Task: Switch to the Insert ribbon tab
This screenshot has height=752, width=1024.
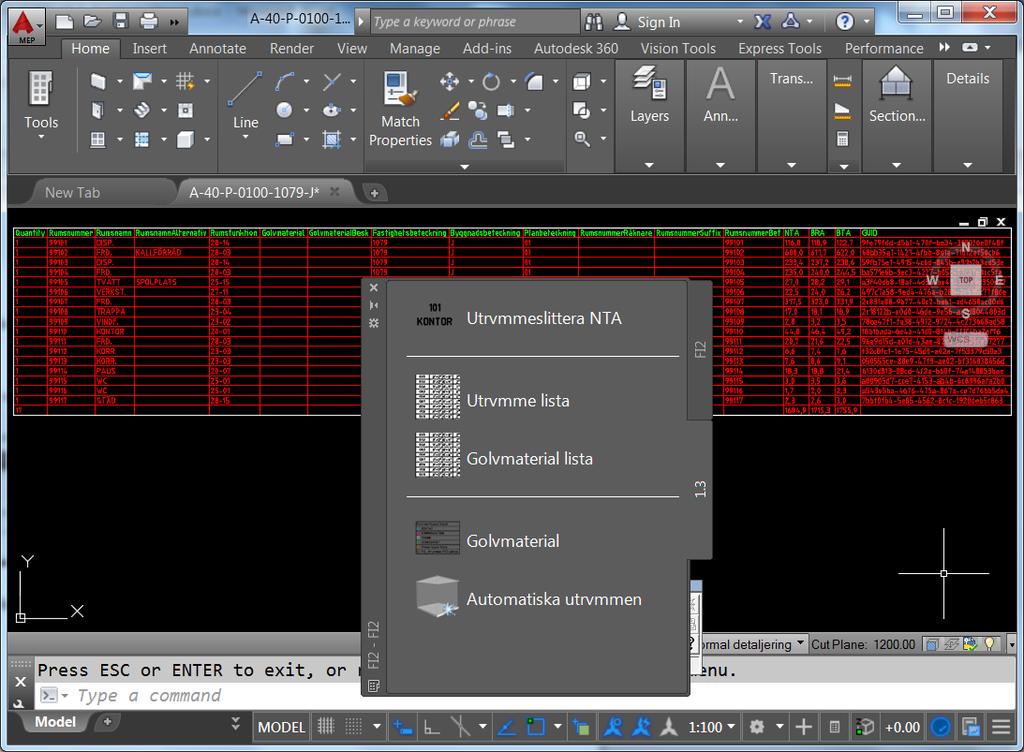Action: (150, 48)
